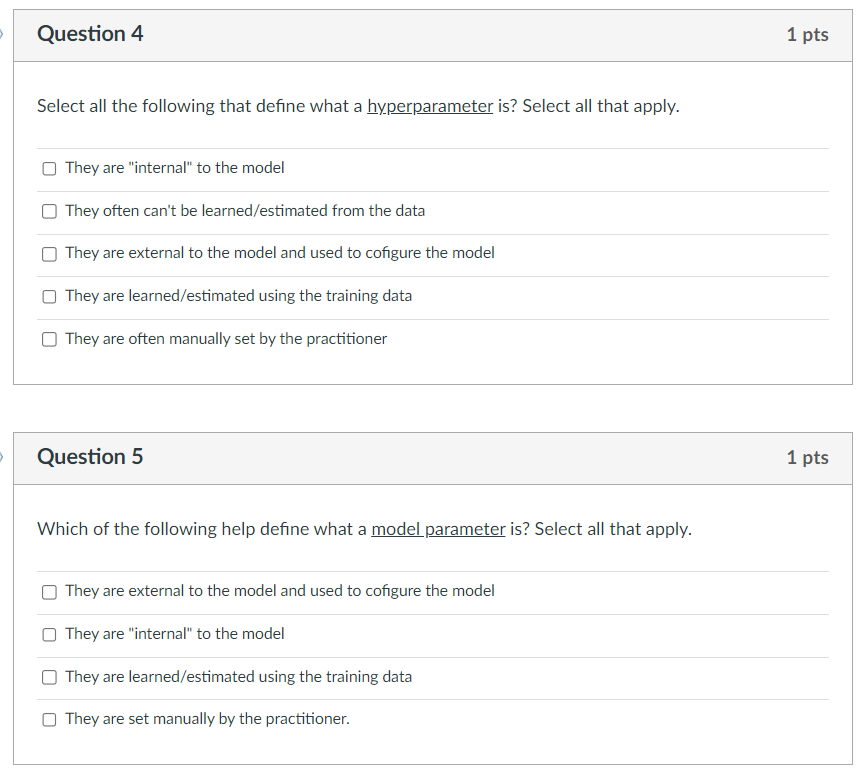Open the underlined 'hyperparameter' link
Image resolution: width=862 pixels, height=780 pixels.
tap(430, 106)
